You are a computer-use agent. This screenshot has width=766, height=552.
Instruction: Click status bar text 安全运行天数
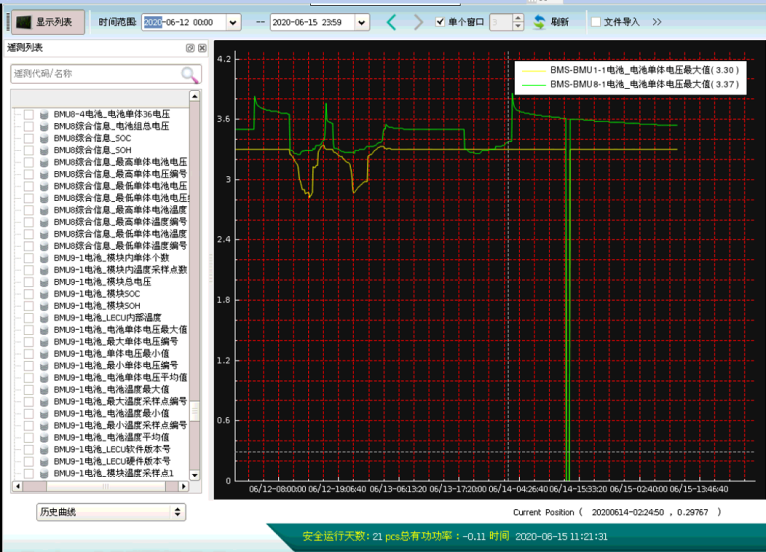334,536
